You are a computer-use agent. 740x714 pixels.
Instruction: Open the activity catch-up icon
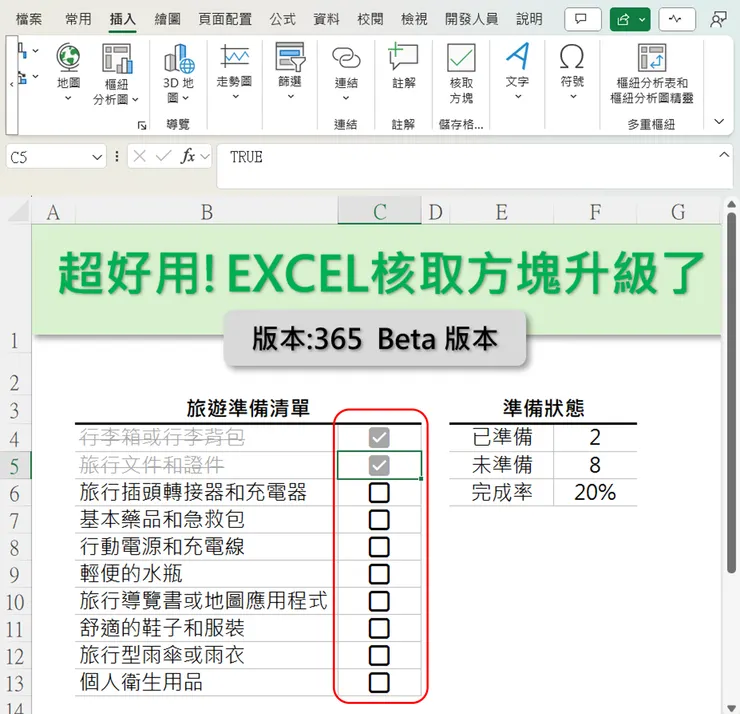coord(676,19)
